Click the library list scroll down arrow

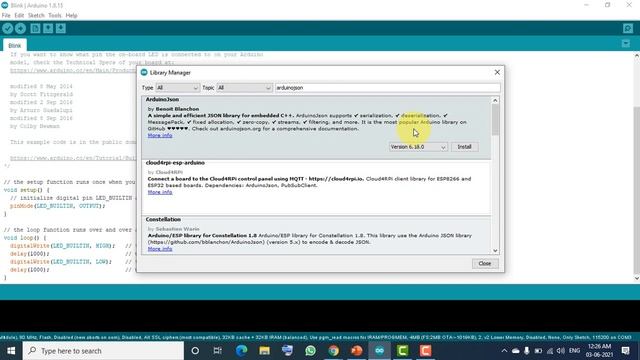point(495,251)
